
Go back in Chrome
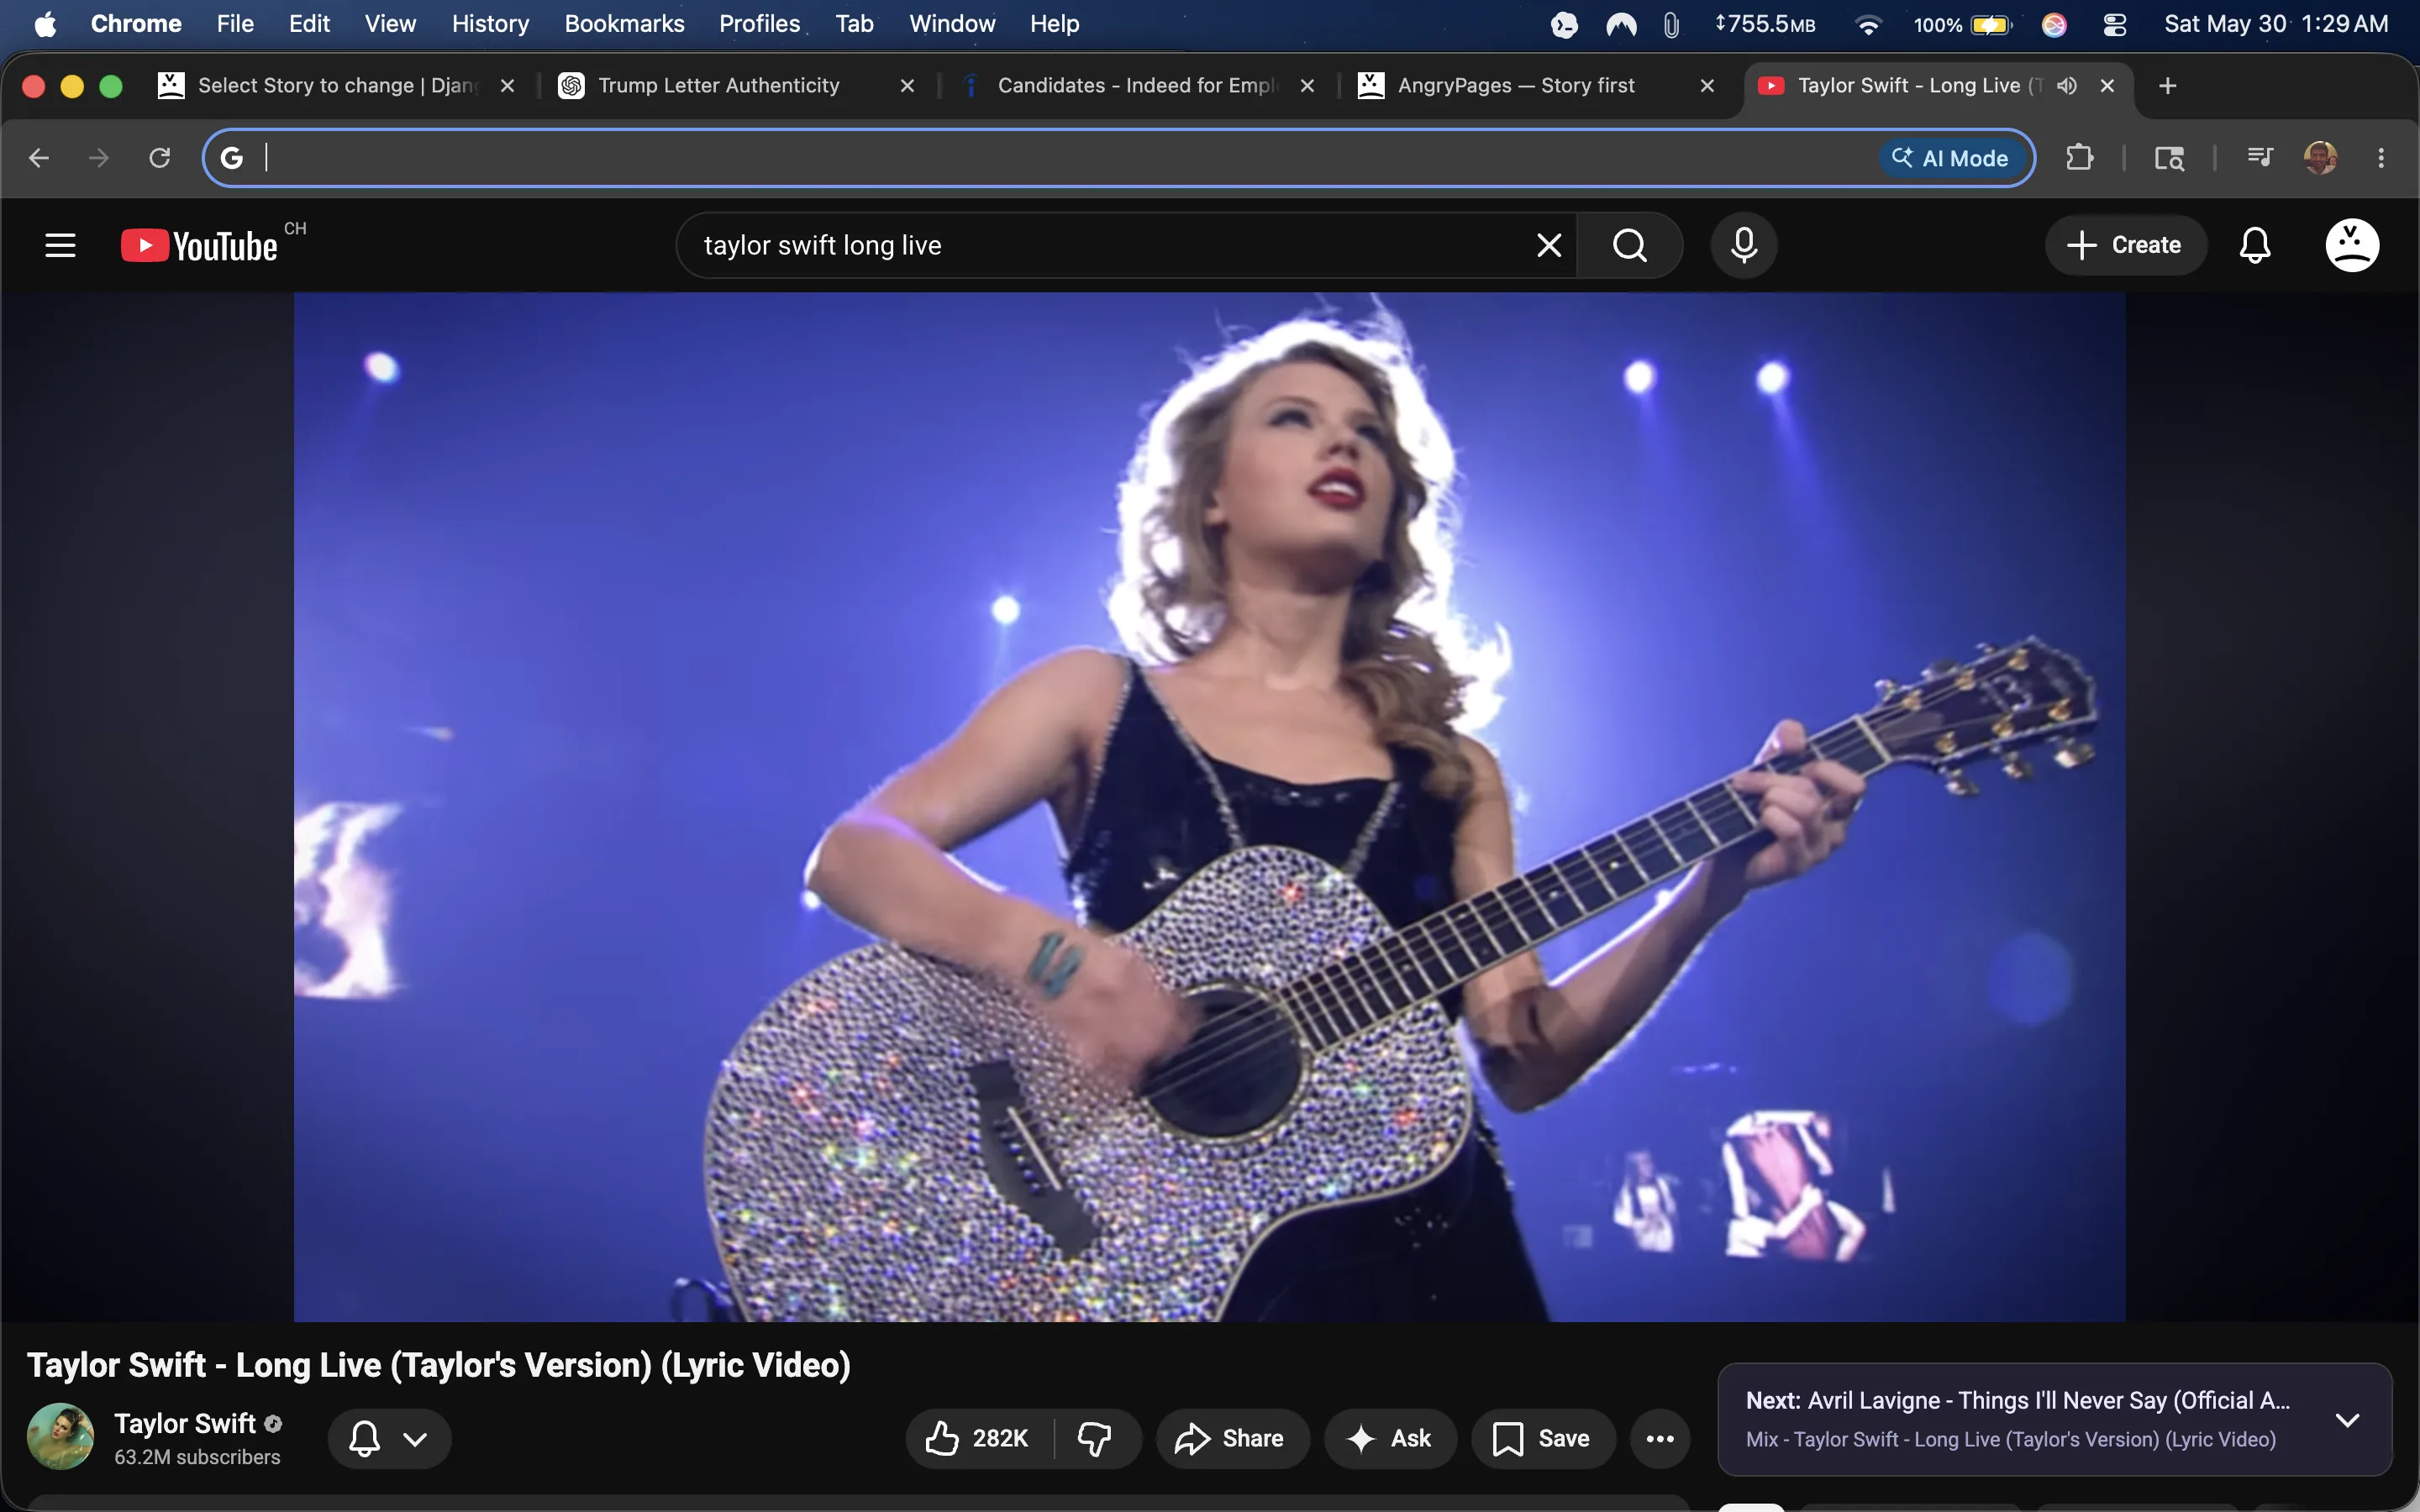(39, 158)
